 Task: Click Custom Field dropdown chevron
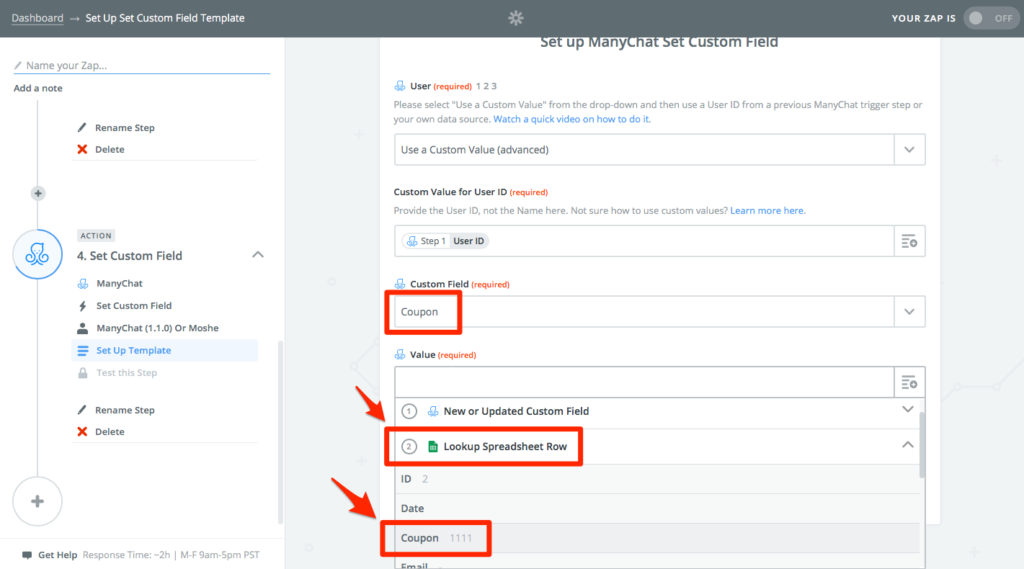pyautogui.click(x=909, y=312)
